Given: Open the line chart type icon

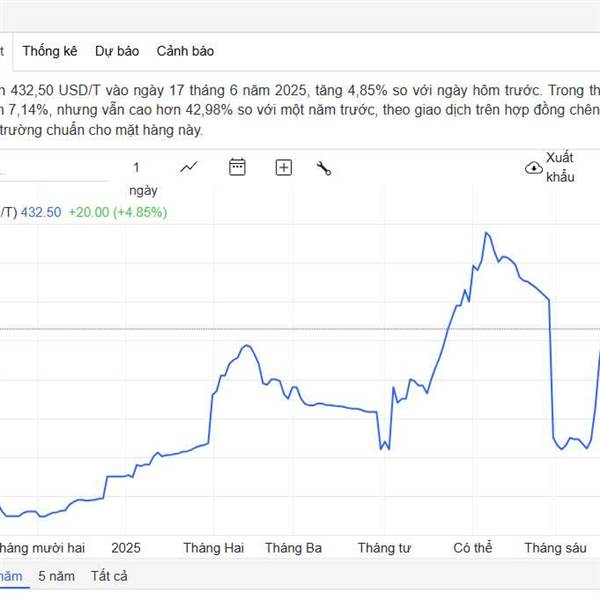Looking at the screenshot, I should pyautogui.click(x=189, y=167).
